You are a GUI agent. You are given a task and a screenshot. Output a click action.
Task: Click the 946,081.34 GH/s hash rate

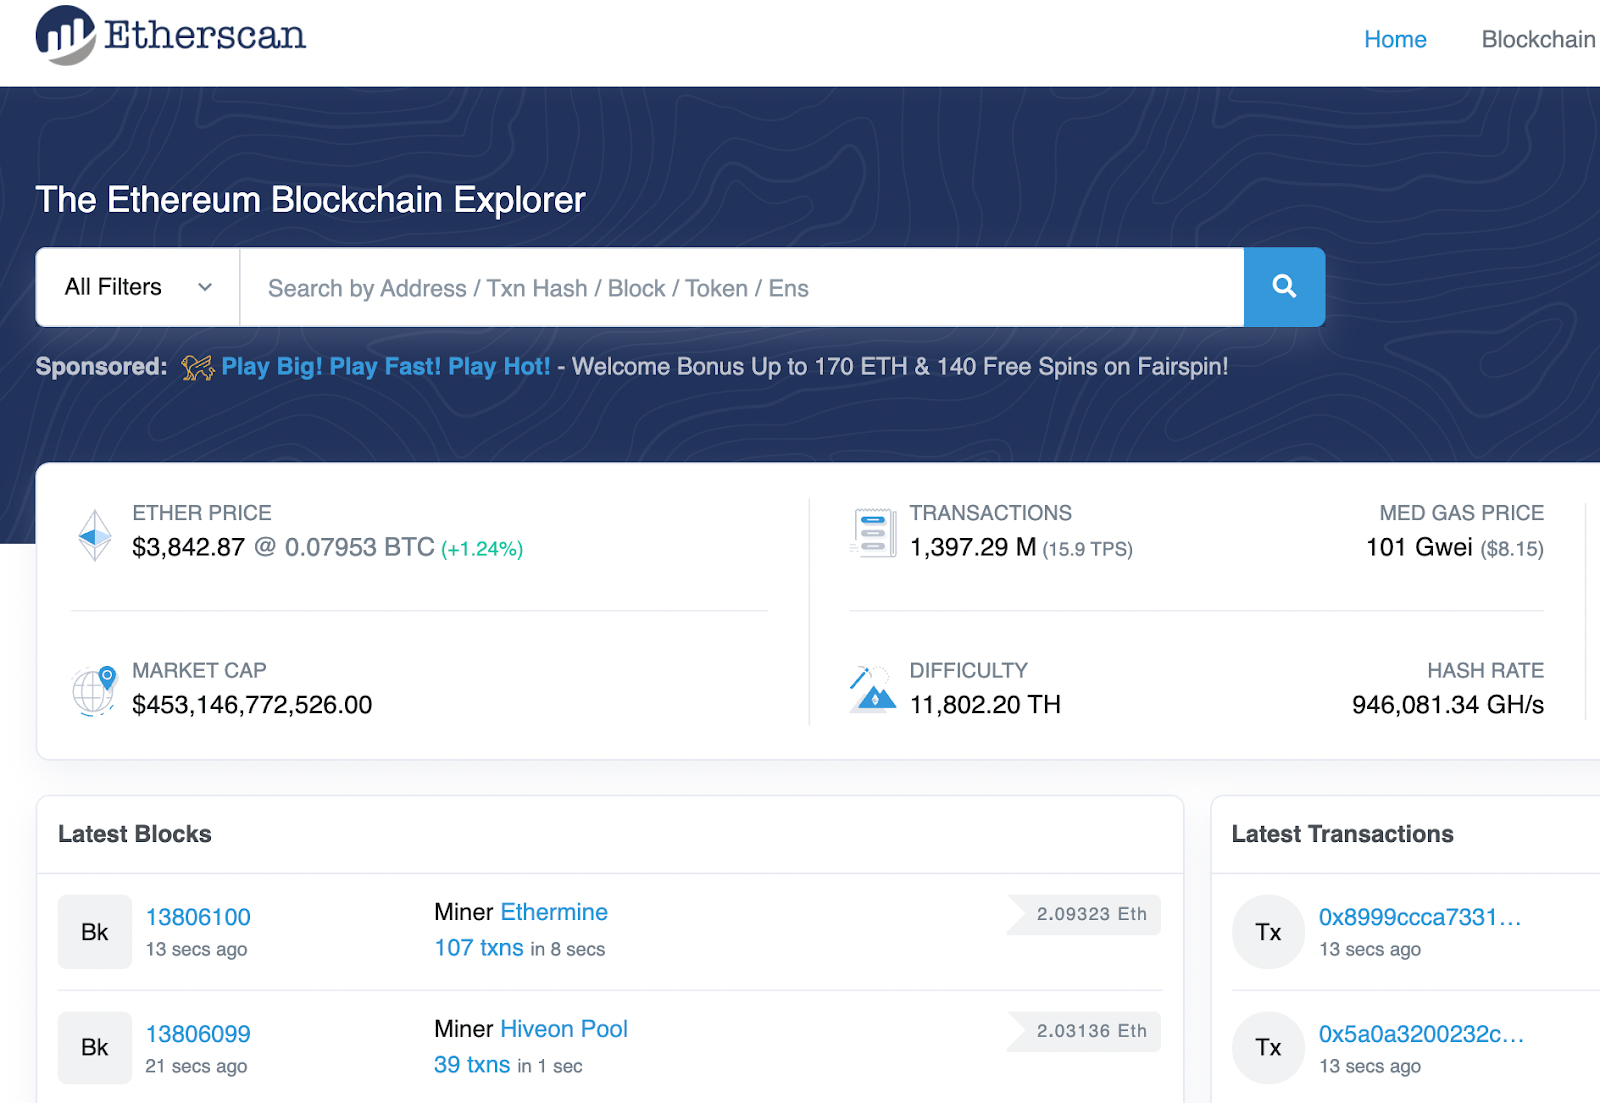1448,705
